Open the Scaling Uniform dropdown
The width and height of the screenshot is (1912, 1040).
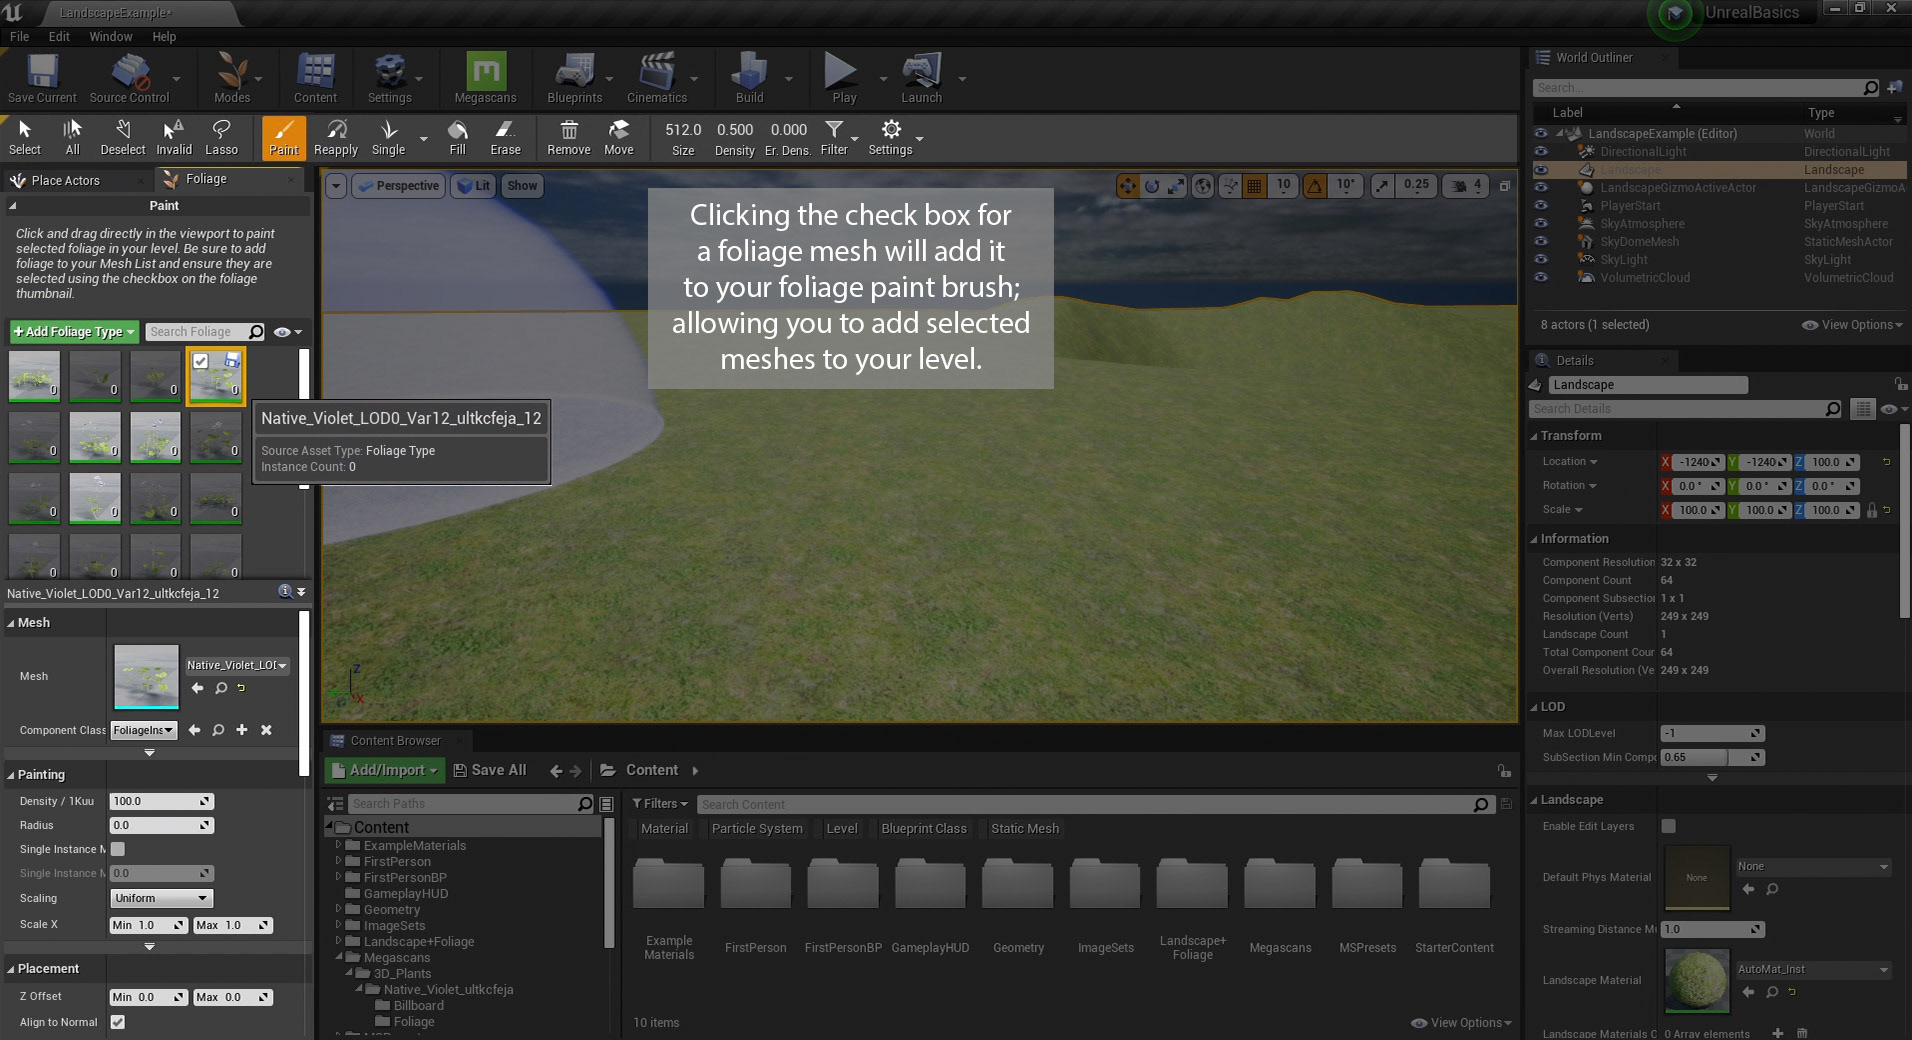tap(161, 898)
